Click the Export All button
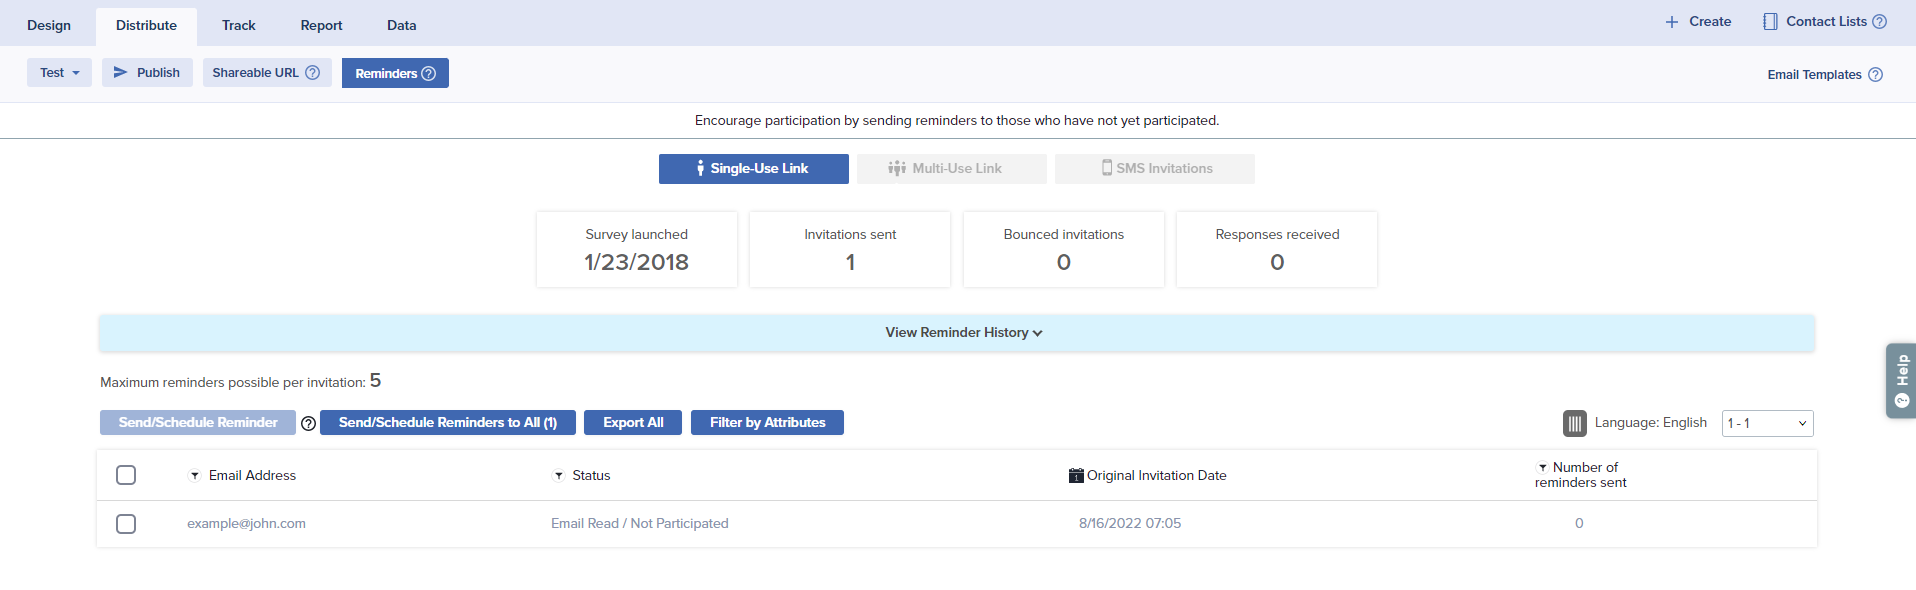1916x590 pixels. pyautogui.click(x=632, y=423)
